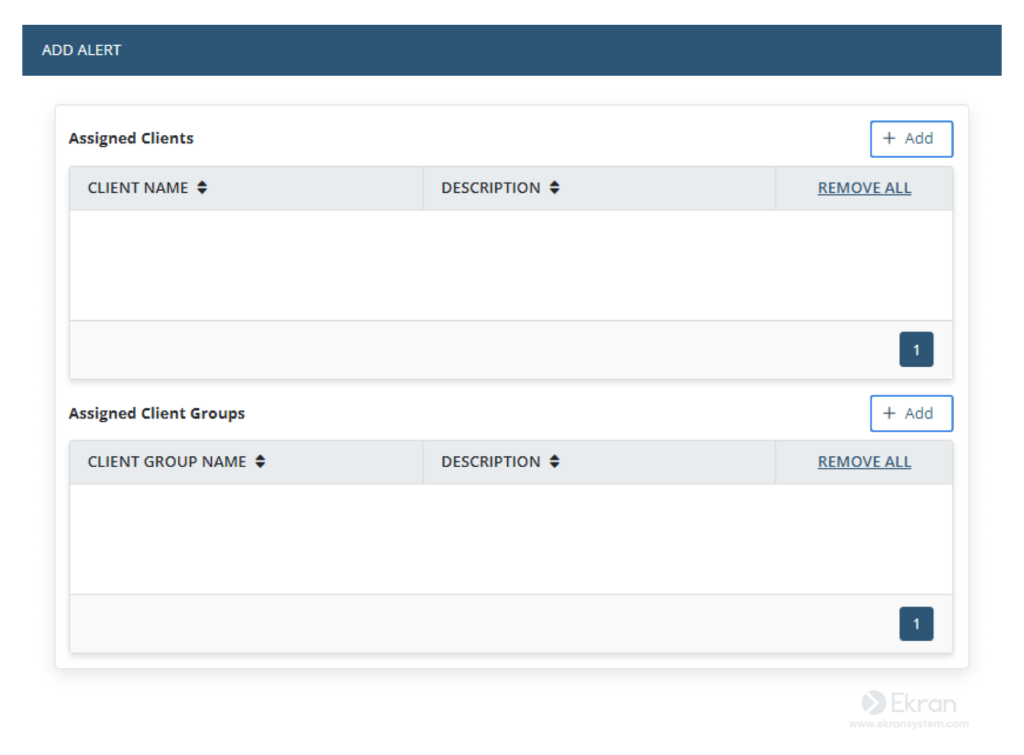Screen dimensions: 1024x755
Task: Click sort arrows next to DESCRIPTION in Client Groups
Action: [x=554, y=462]
